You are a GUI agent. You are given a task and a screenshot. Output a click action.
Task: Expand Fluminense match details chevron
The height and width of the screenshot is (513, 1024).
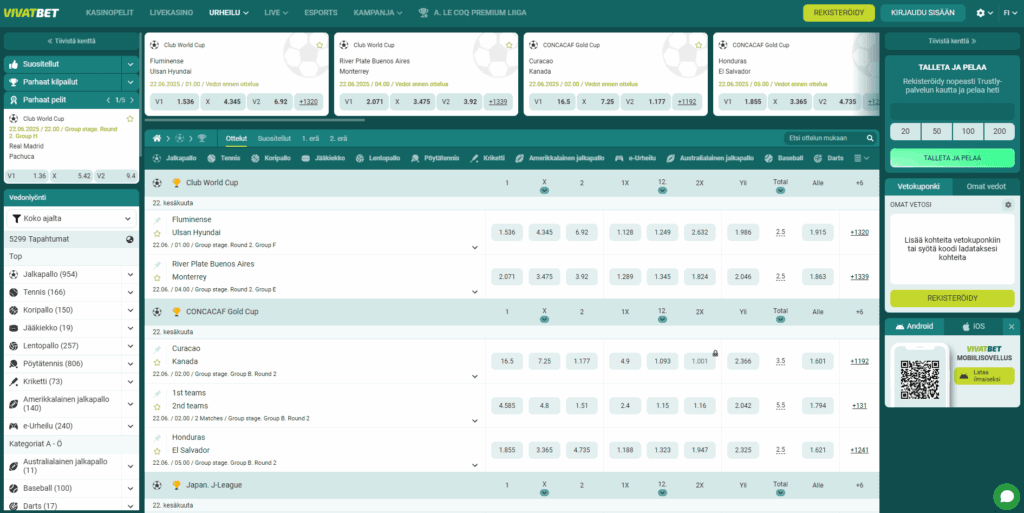(x=475, y=247)
